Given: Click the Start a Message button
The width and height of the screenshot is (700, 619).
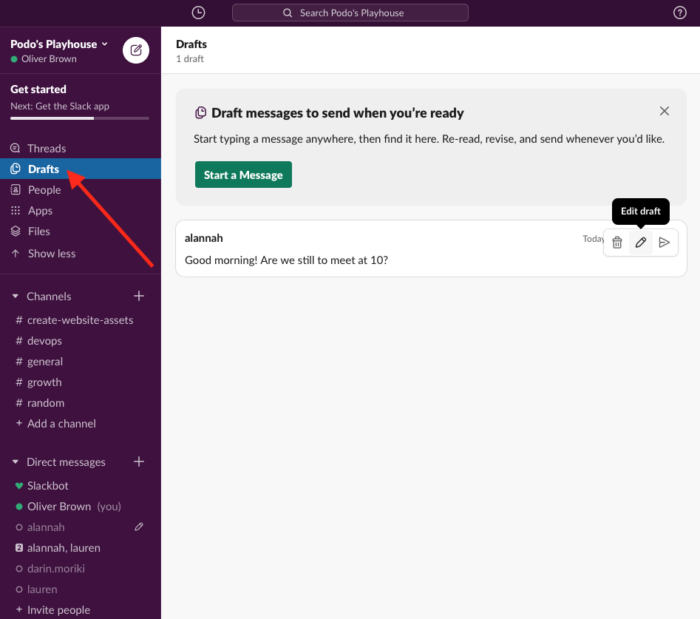Looking at the screenshot, I should pyautogui.click(x=243, y=175).
